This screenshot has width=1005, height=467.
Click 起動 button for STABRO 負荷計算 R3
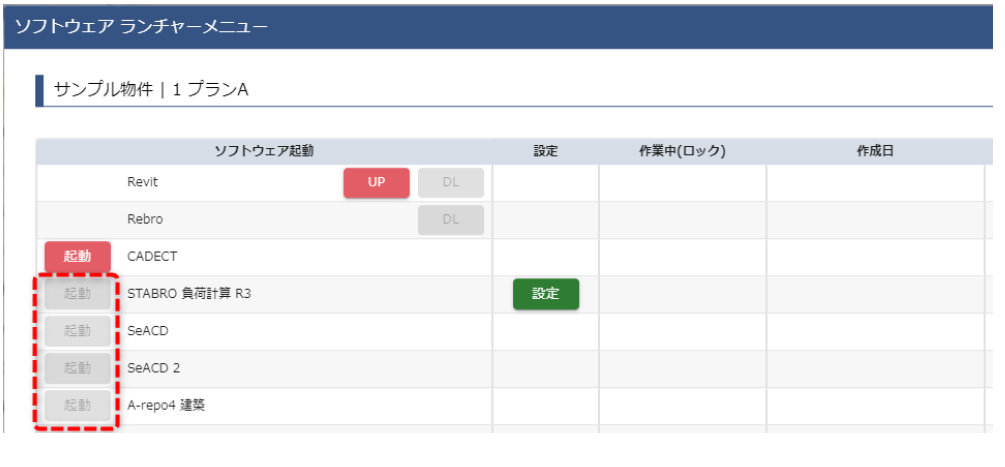77,294
